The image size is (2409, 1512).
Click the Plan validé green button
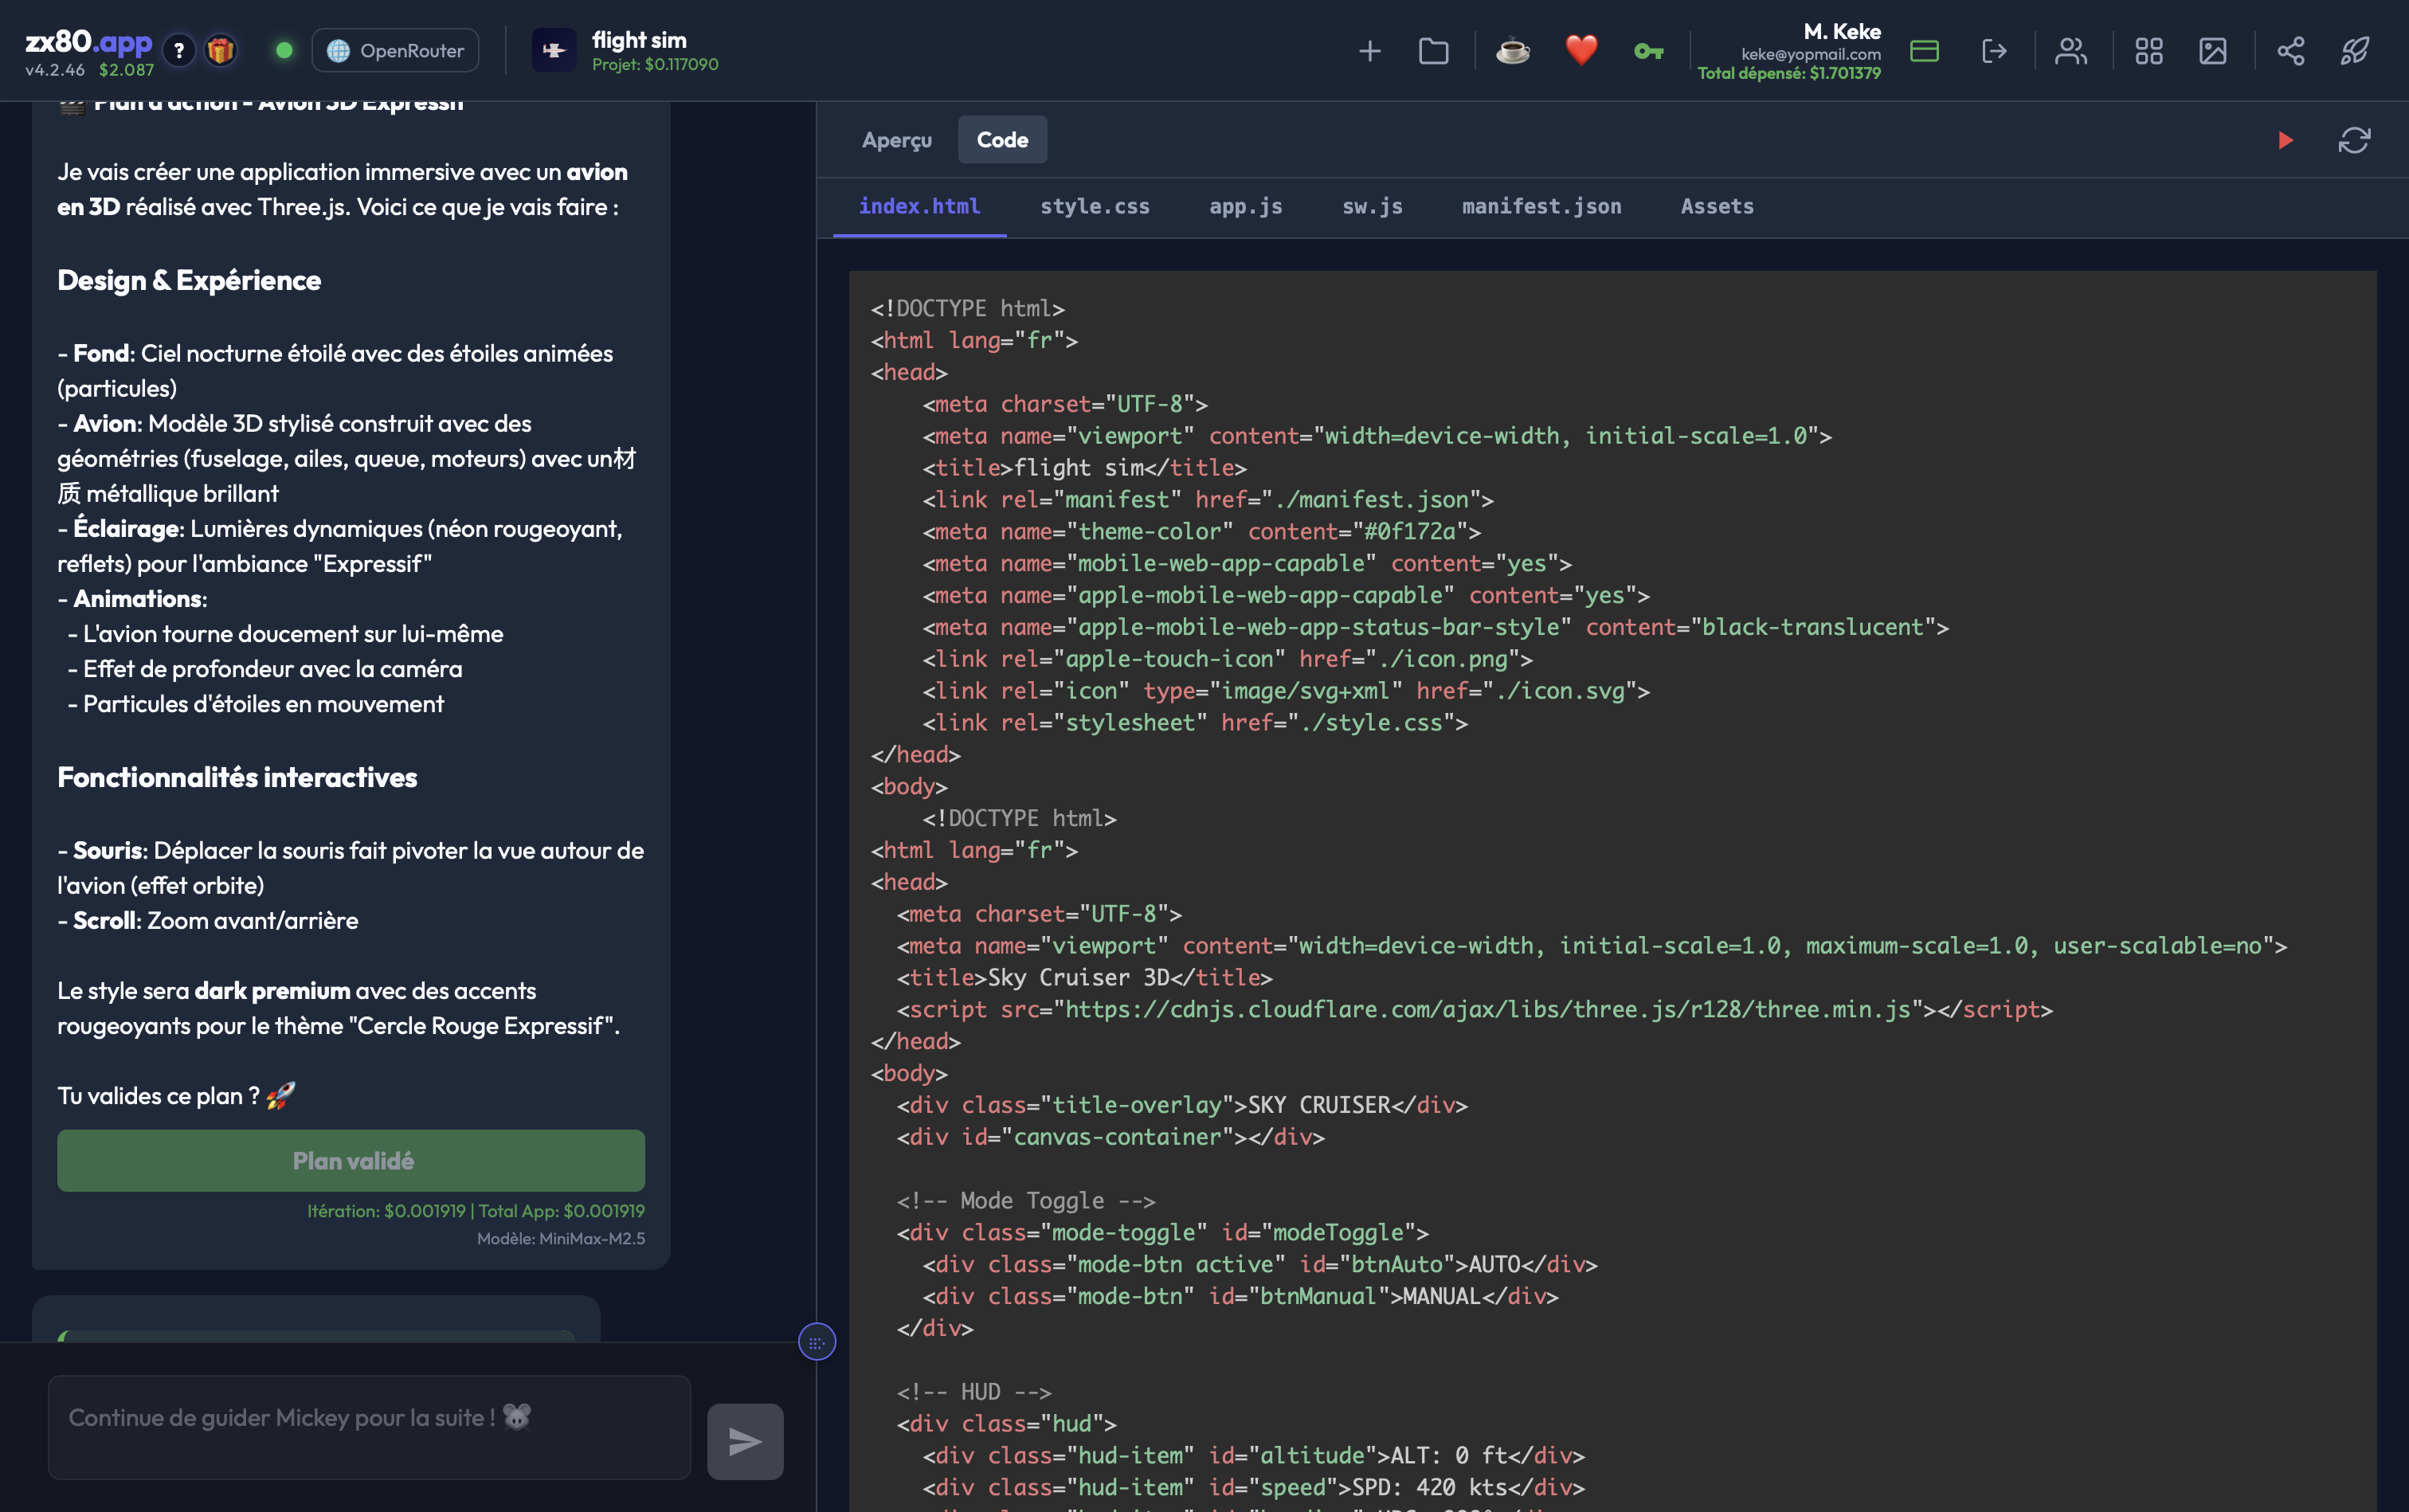point(351,1160)
